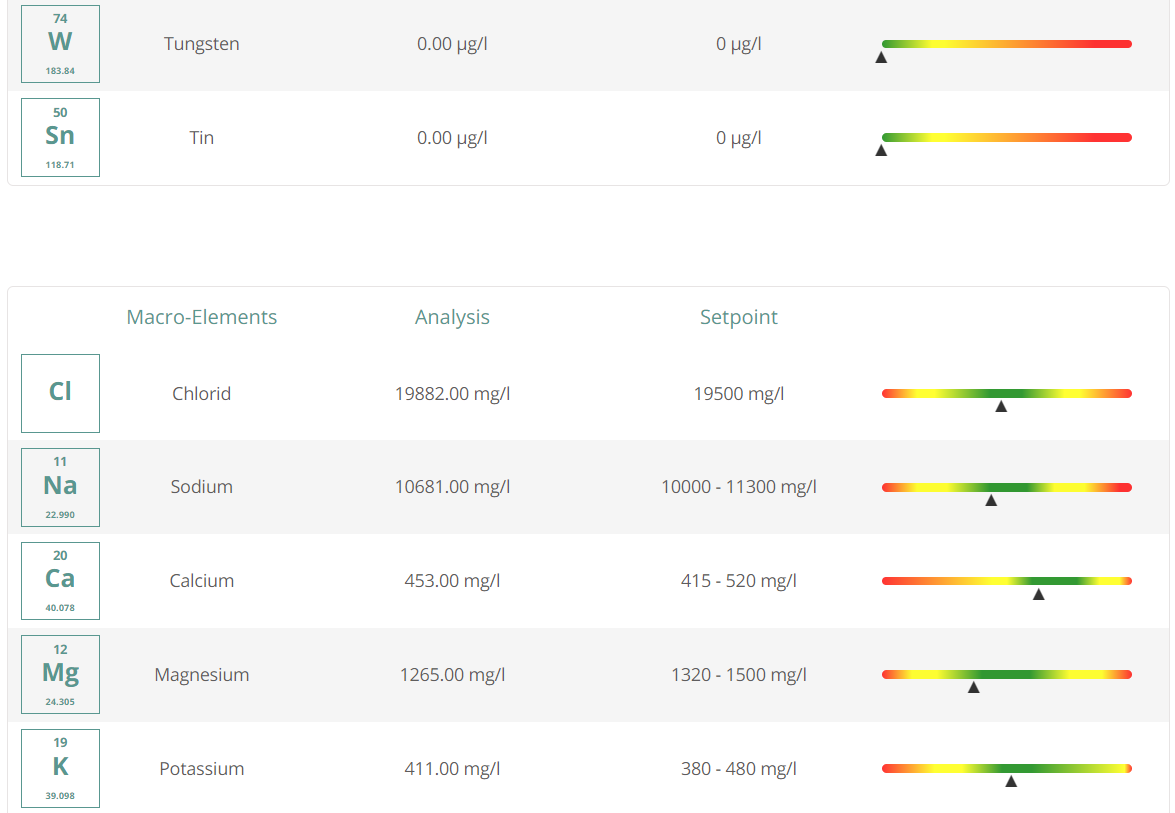Click the Potassium gradient level bar
Viewport: 1175px width, 813px height.
pos(1006,768)
